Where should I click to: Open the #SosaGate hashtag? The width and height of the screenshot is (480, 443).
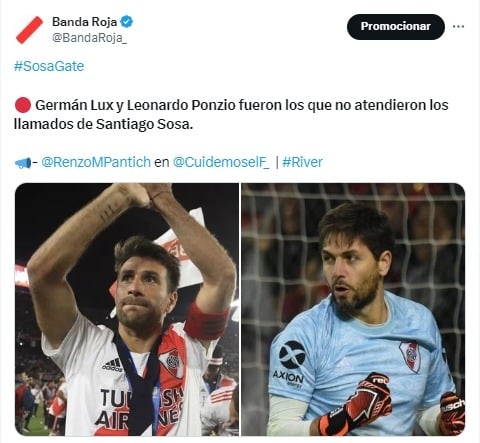tap(49, 66)
